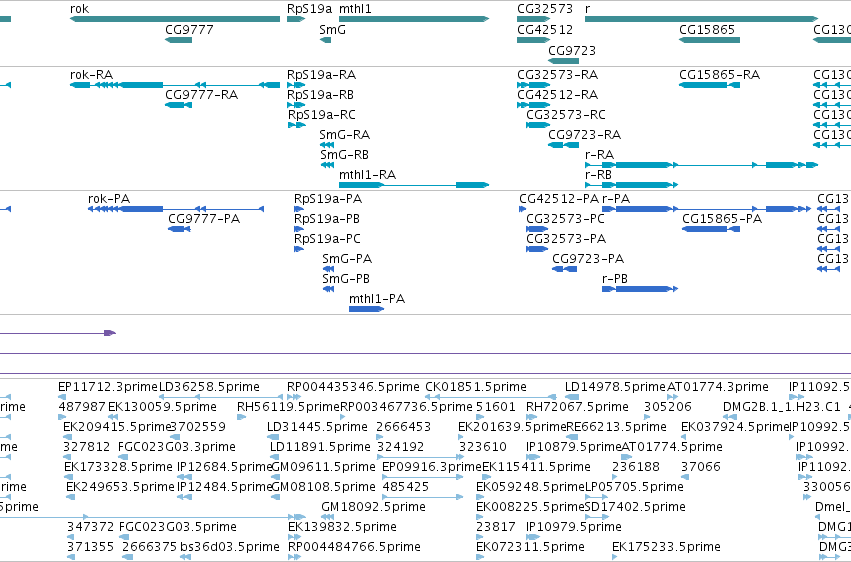Viewport: 851px width, 562px height.
Task: Click the CG15865-PA protein label
Action: click(x=722, y=219)
